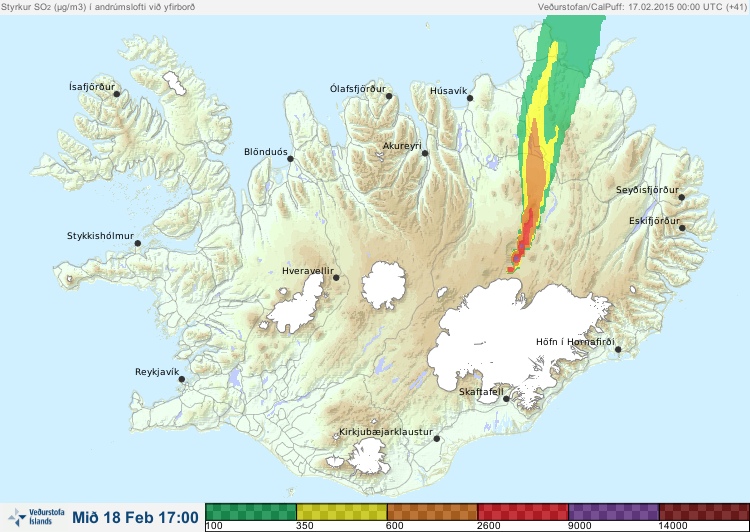The width and height of the screenshot is (750, 532).
Task: Click the Stykkishólmur marker dot
Action: (x=138, y=244)
